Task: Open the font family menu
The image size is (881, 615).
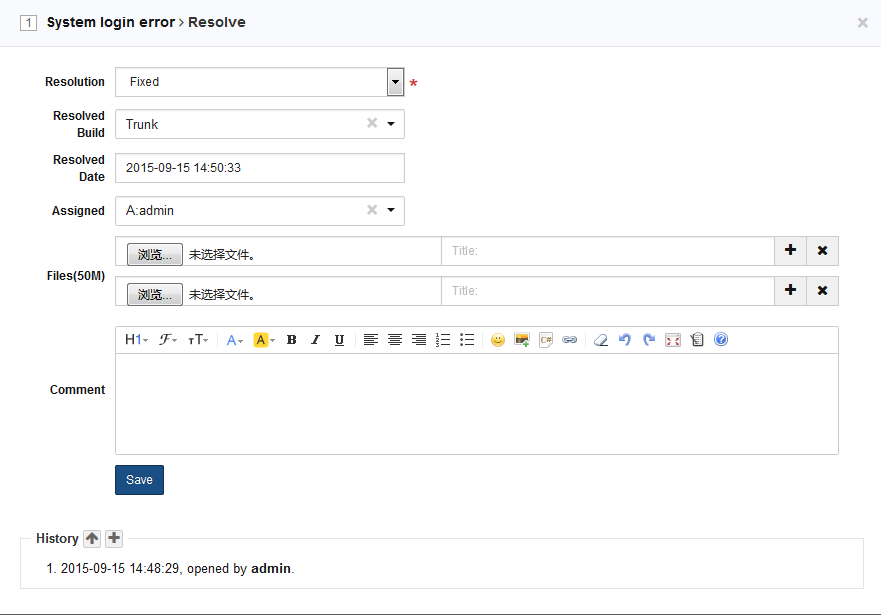Action: click(x=168, y=340)
